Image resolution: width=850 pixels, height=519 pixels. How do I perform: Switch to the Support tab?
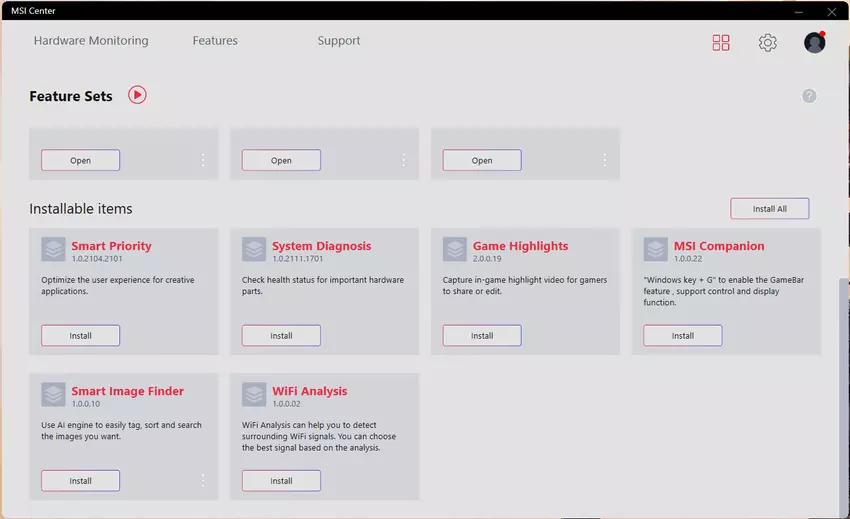point(338,41)
